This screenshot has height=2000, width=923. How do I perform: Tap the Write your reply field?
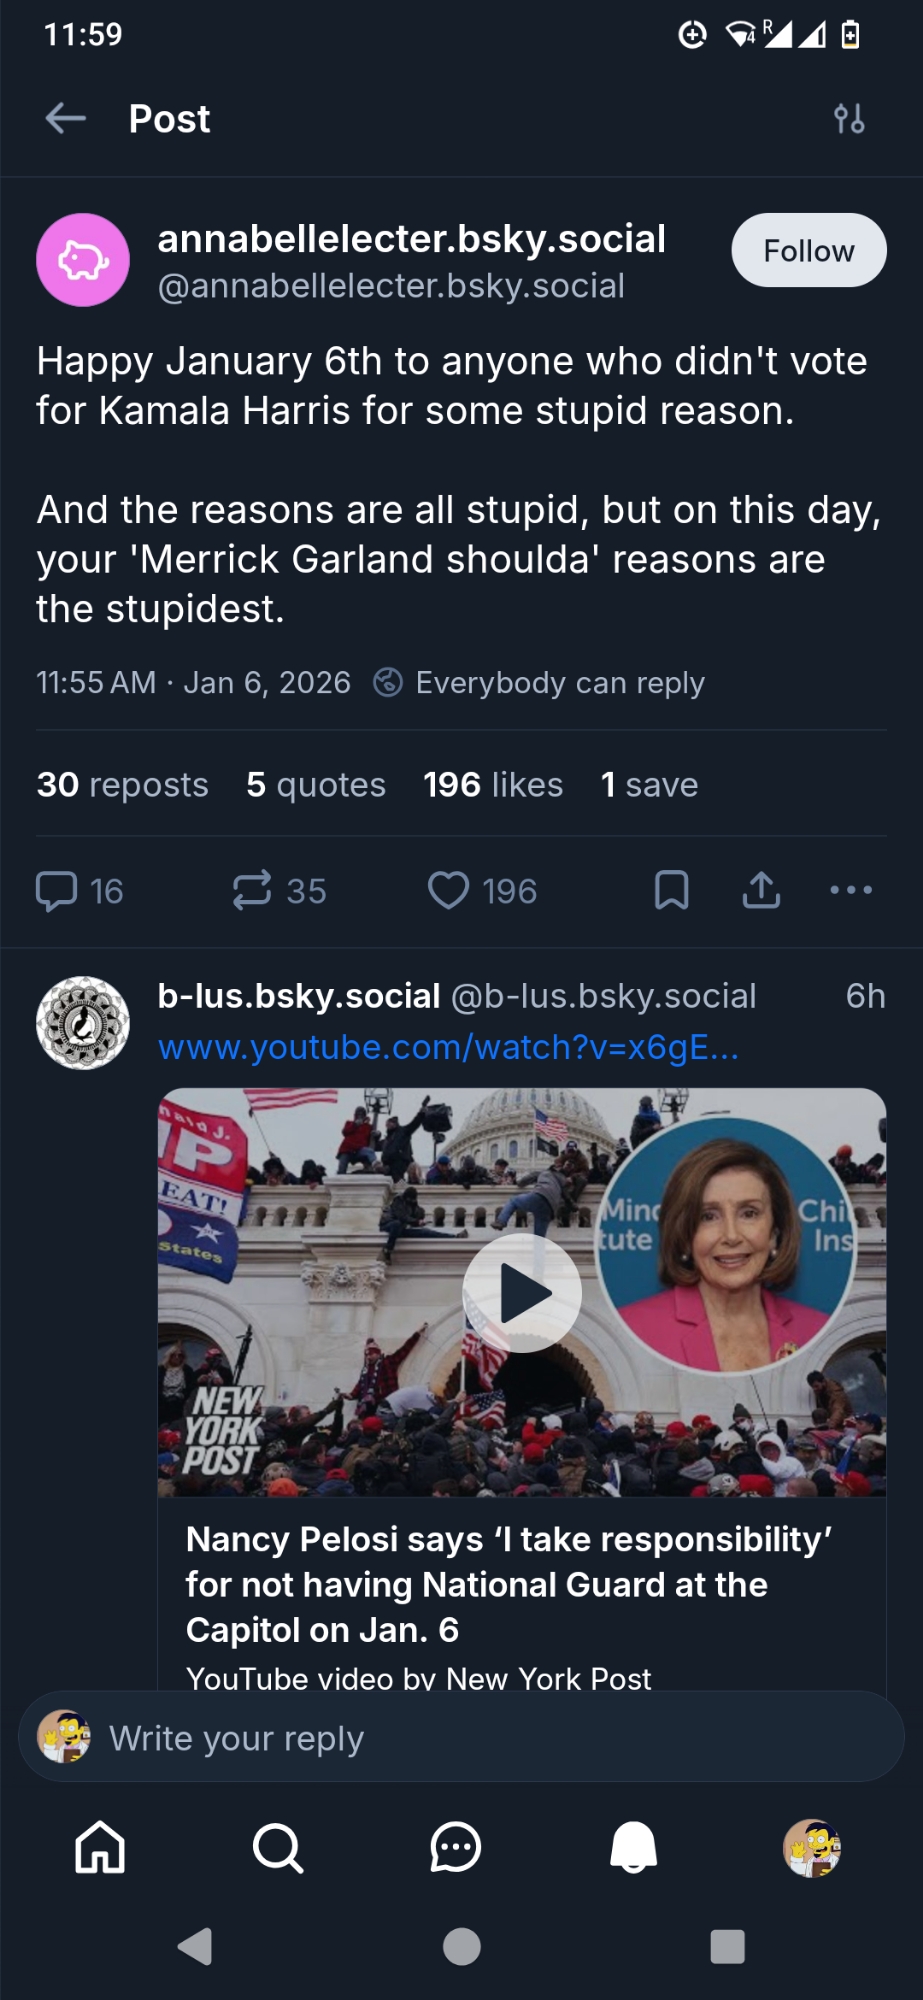coord(460,1738)
